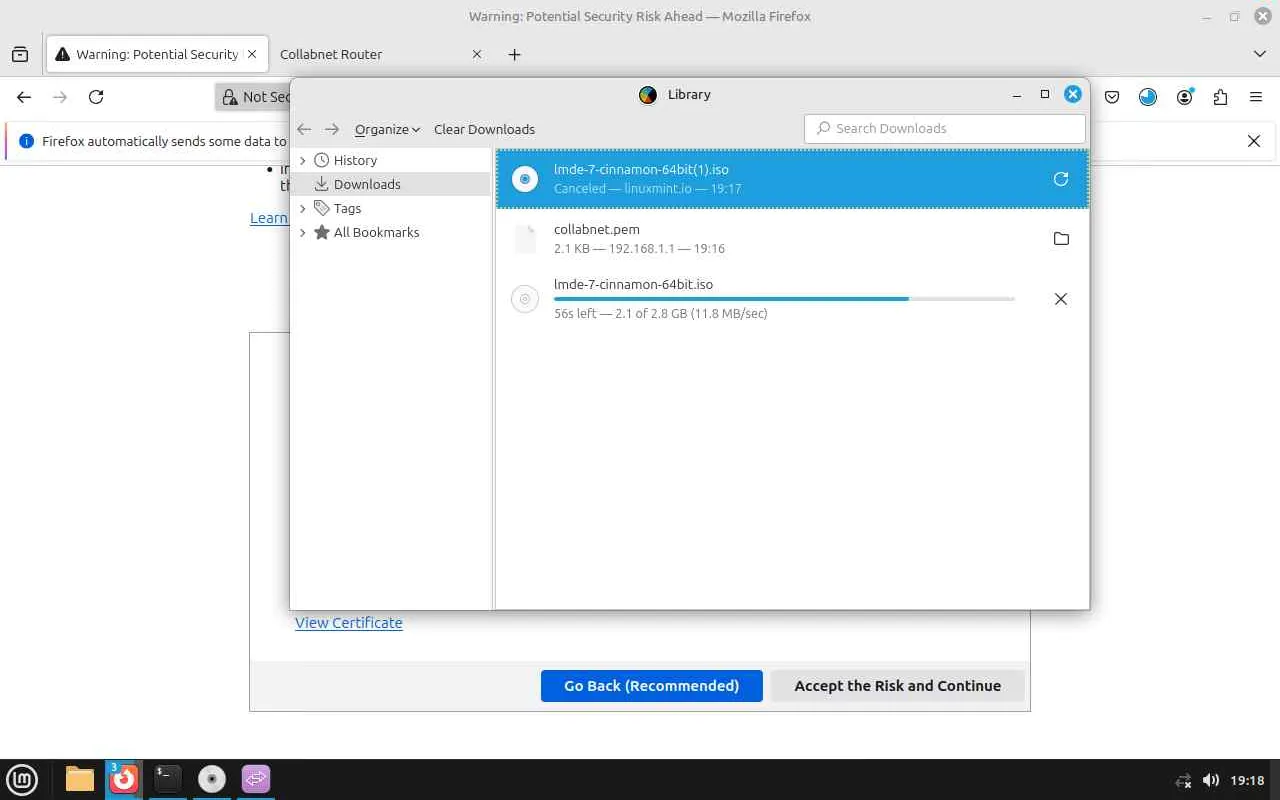Click Accept the Risk and Continue
Viewport: 1280px width, 800px height.
[897, 686]
